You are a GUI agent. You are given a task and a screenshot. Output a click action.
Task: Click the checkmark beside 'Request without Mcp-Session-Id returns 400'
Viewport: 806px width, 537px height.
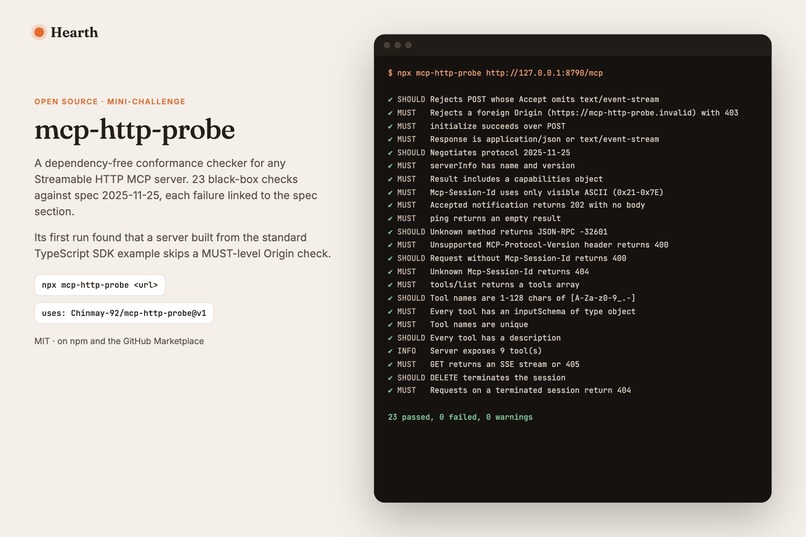(x=390, y=258)
